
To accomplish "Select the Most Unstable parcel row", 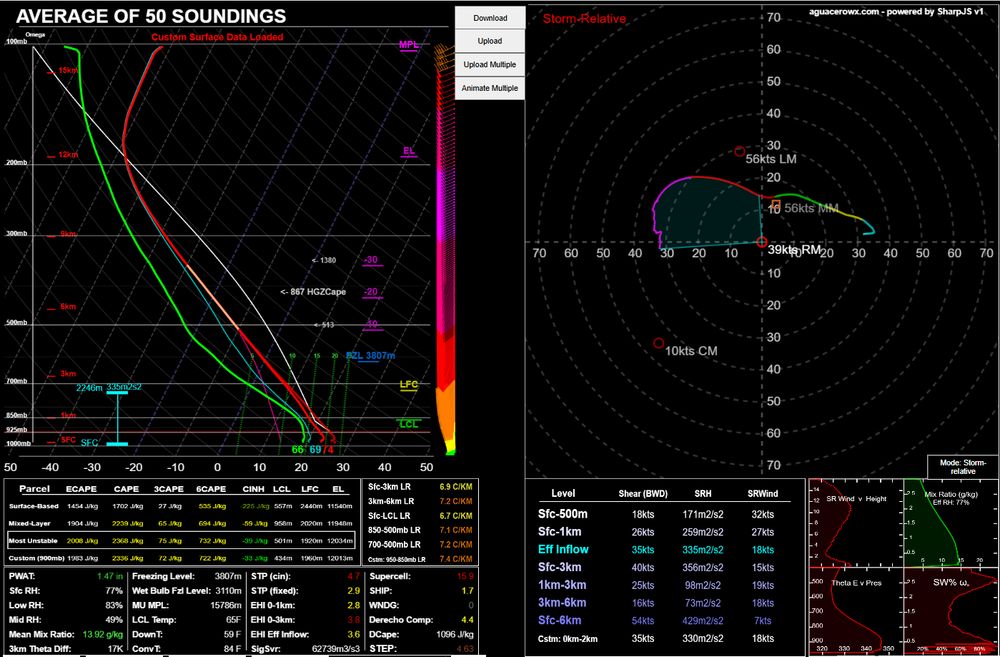I will (181, 541).
